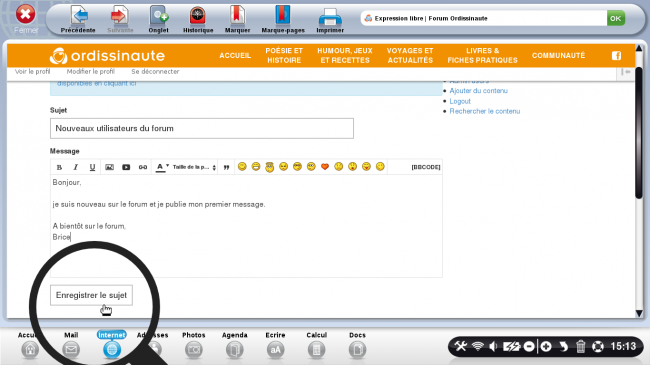The height and width of the screenshot is (365, 650).
Task: Open the Mail application in dock
Action: 71,345
